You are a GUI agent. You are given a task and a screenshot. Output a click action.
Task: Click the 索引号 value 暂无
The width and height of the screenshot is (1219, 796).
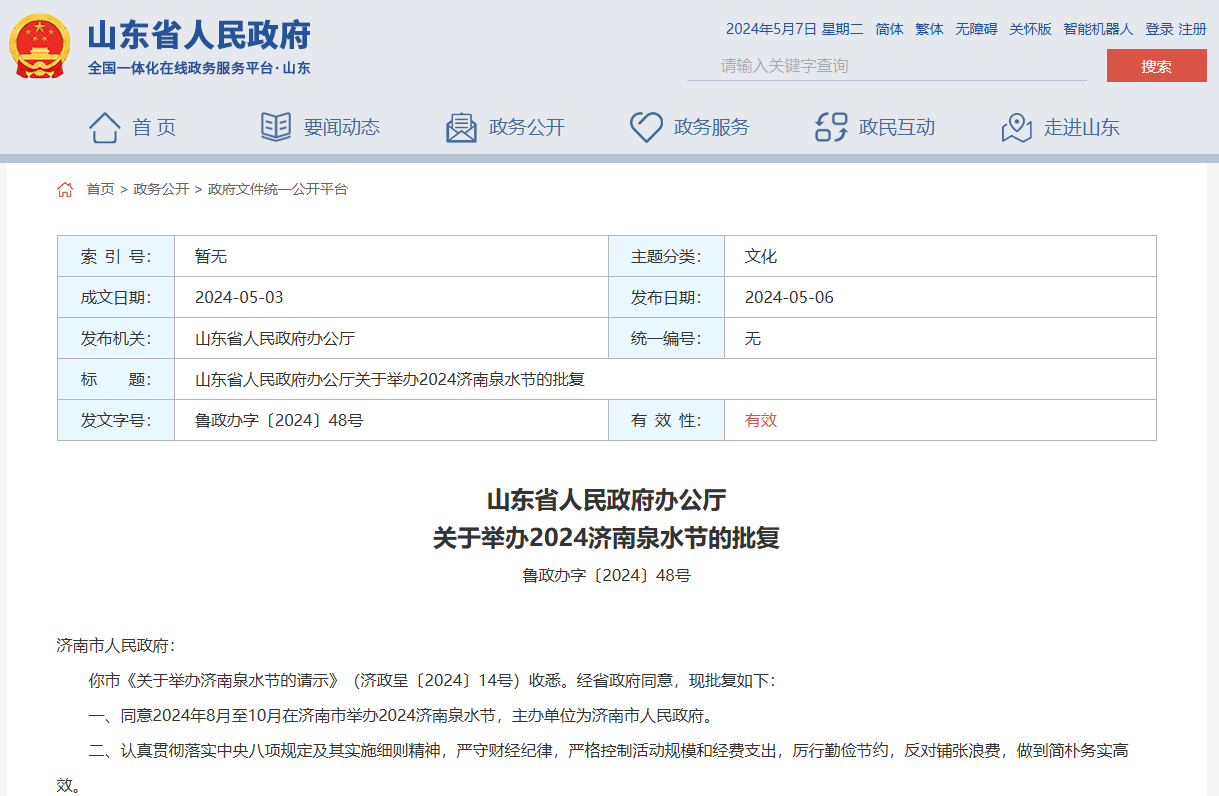point(211,257)
